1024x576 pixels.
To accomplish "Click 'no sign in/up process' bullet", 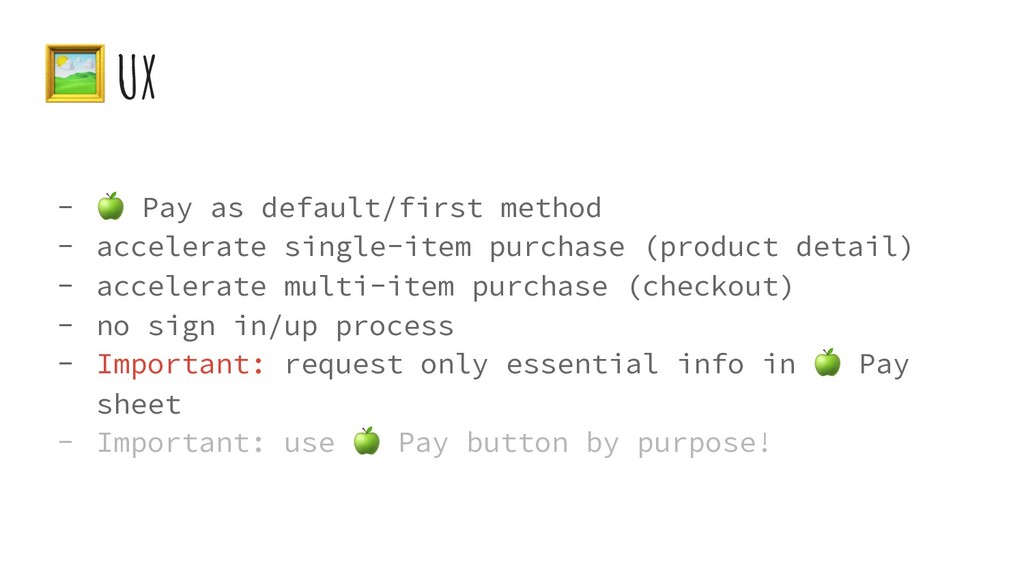I will [x=275, y=326].
